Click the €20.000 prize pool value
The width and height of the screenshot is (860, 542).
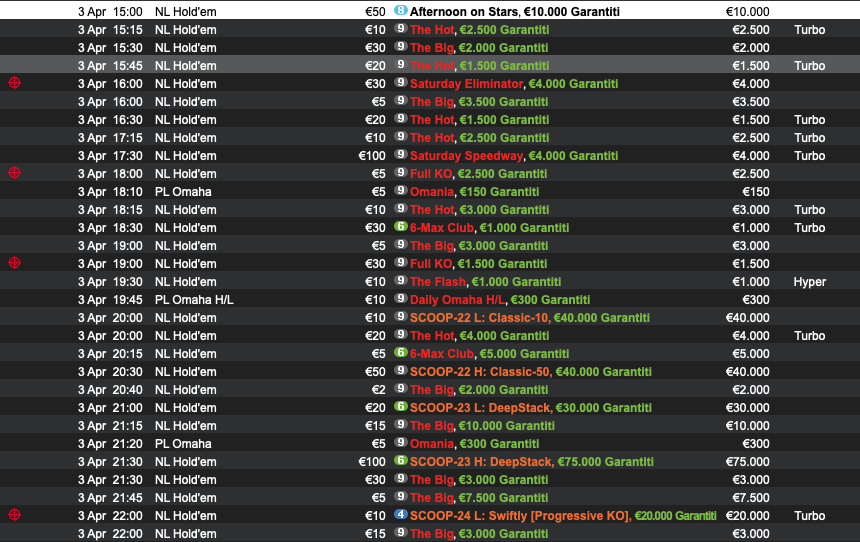tap(748, 516)
